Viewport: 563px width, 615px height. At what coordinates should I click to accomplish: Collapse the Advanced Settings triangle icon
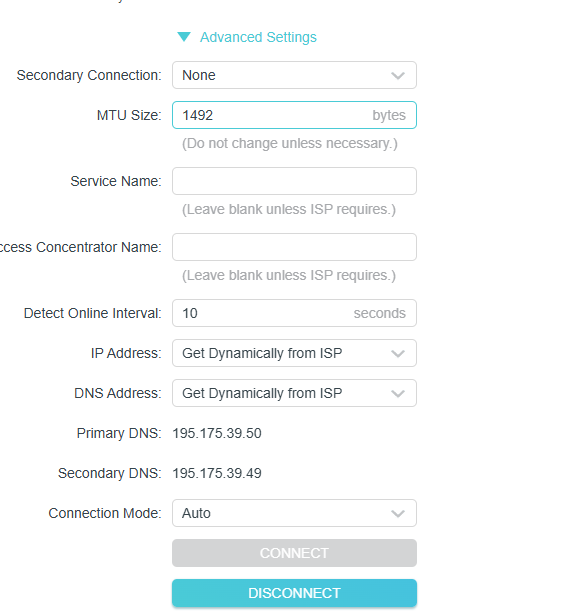[184, 37]
